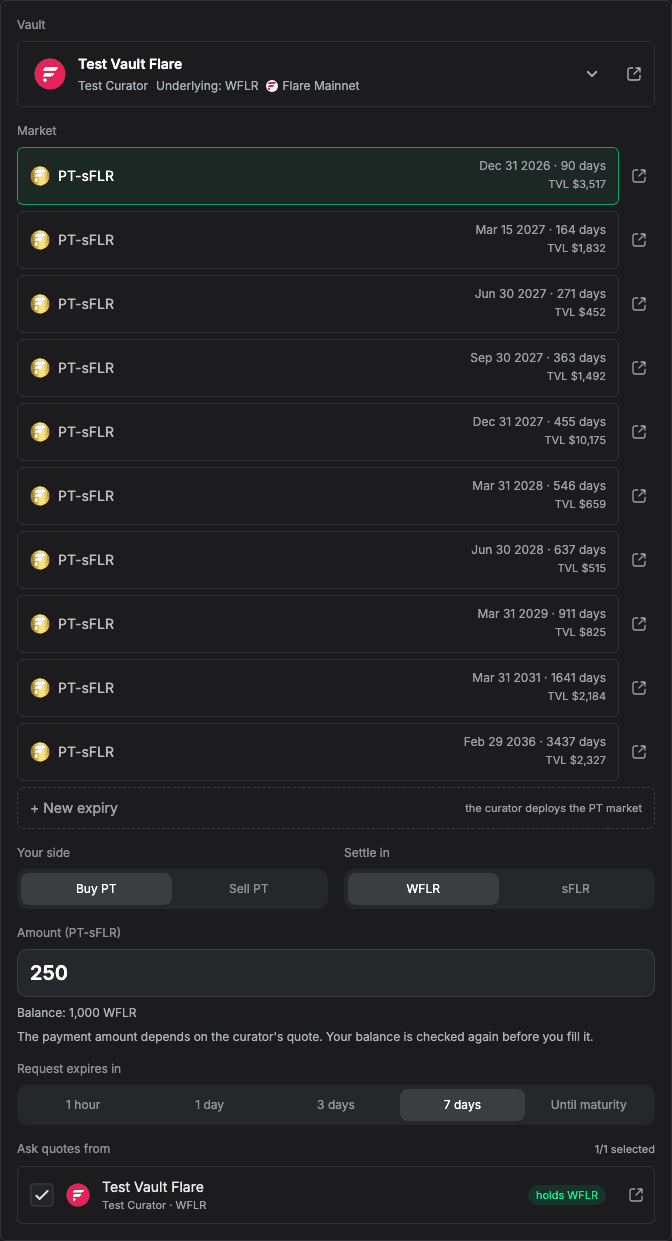Set request expiry to 1 day

(x=209, y=1105)
